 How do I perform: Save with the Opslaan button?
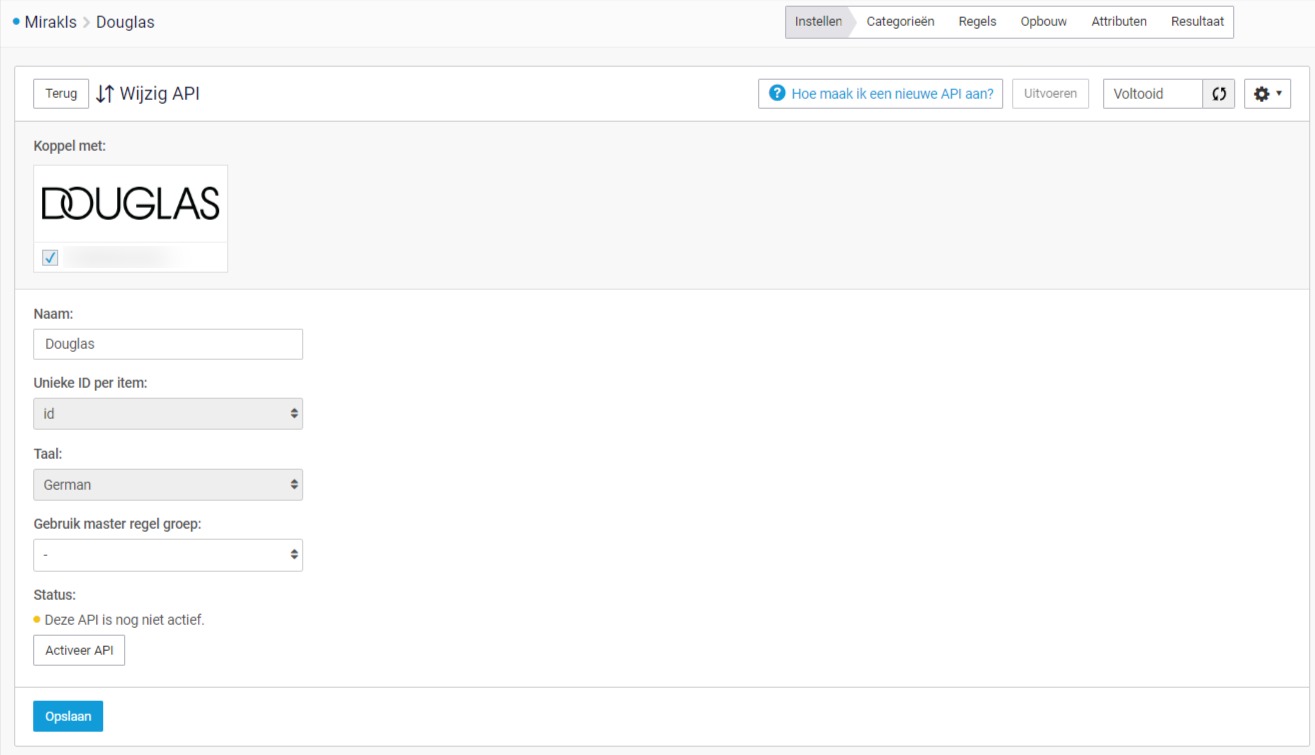pyautogui.click(x=68, y=716)
